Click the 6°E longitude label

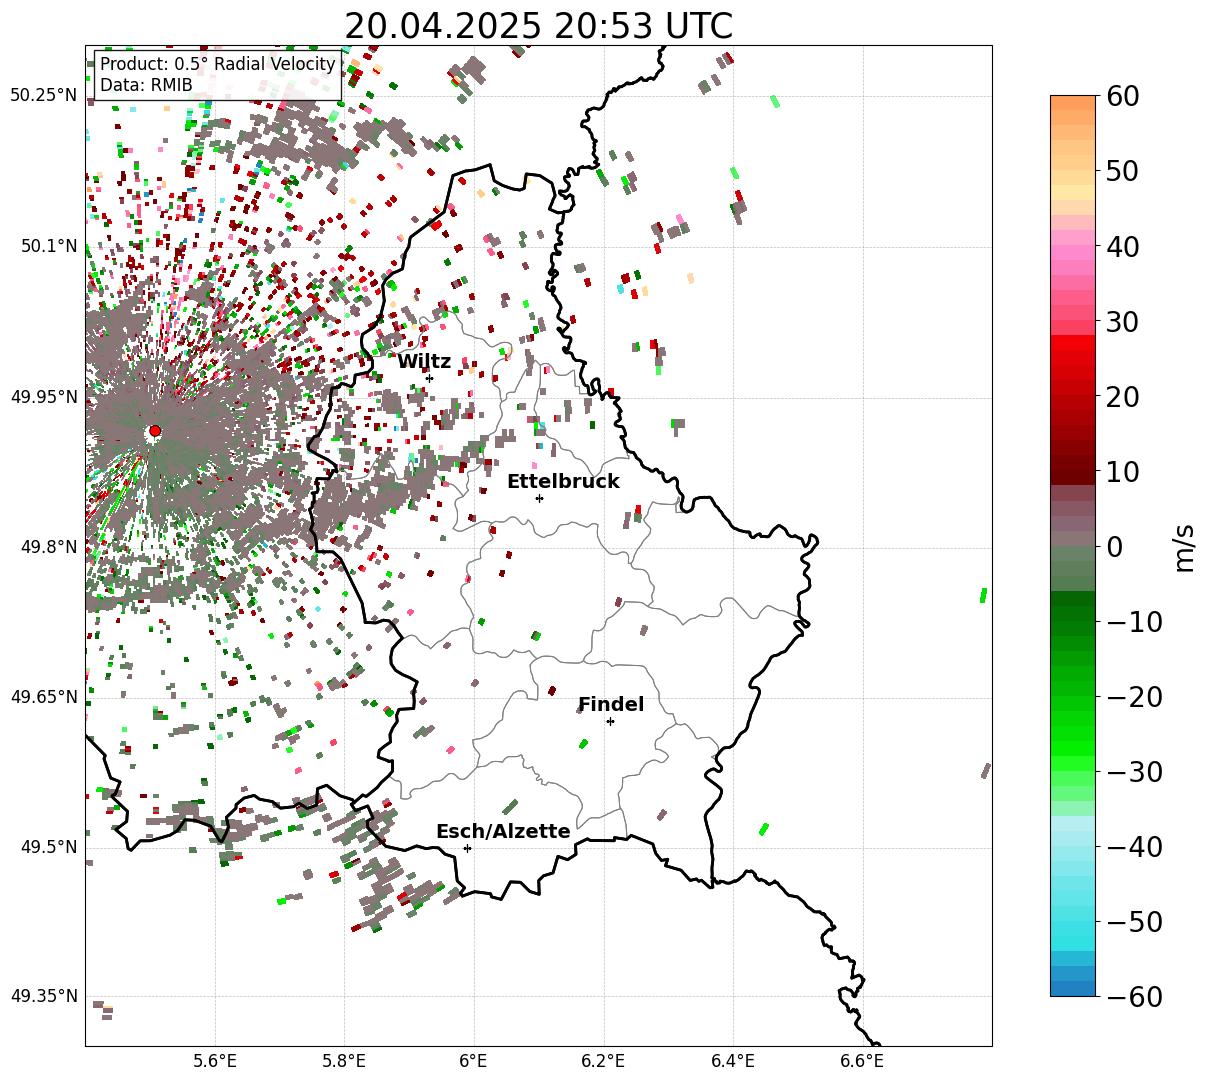pyautogui.click(x=474, y=1060)
